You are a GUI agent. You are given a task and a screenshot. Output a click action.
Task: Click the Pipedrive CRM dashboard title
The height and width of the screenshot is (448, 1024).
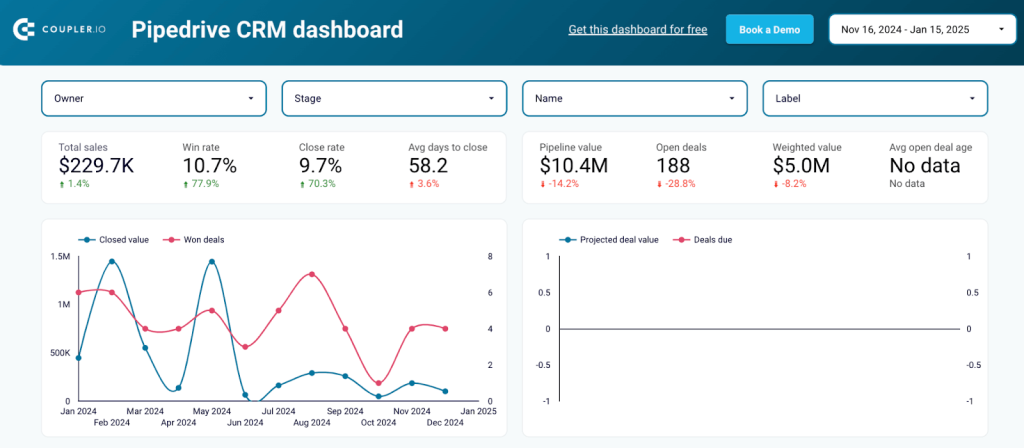pos(267,29)
